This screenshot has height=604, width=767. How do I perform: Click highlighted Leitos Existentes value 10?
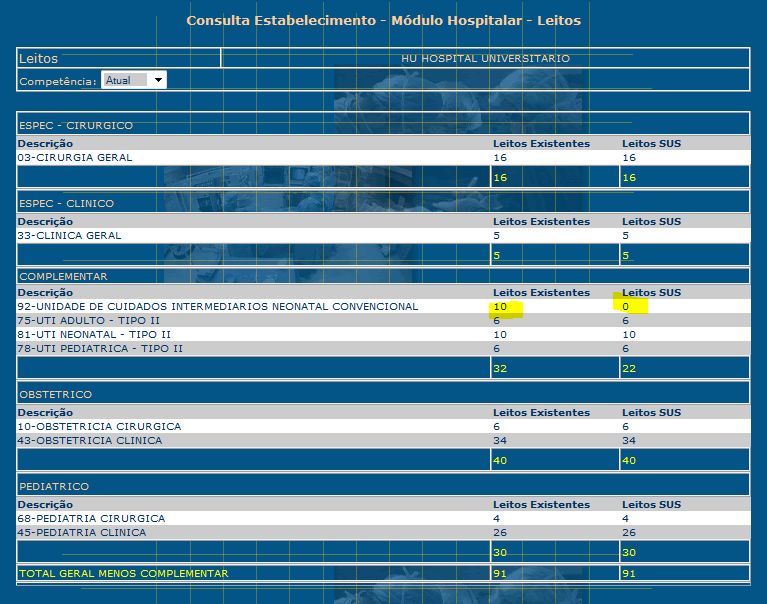(x=502, y=307)
